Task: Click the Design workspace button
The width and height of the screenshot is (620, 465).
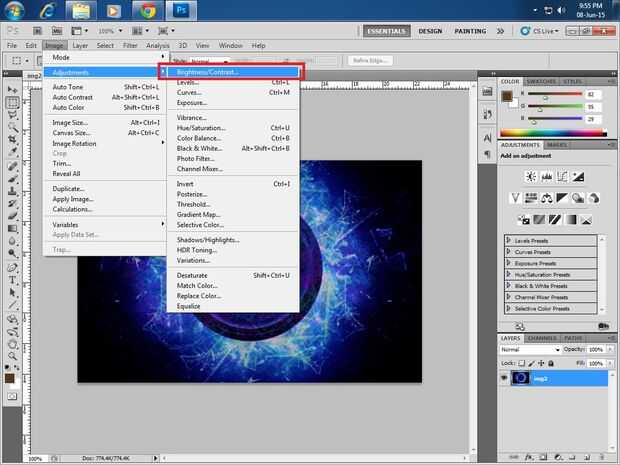Action: [x=430, y=31]
